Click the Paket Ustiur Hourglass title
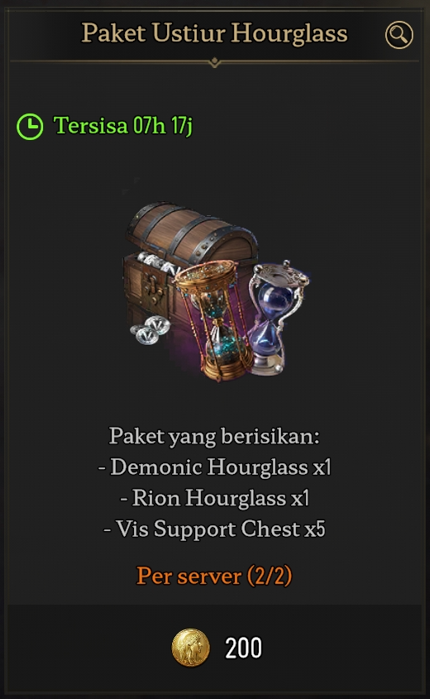The image size is (430, 699). (x=214, y=33)
